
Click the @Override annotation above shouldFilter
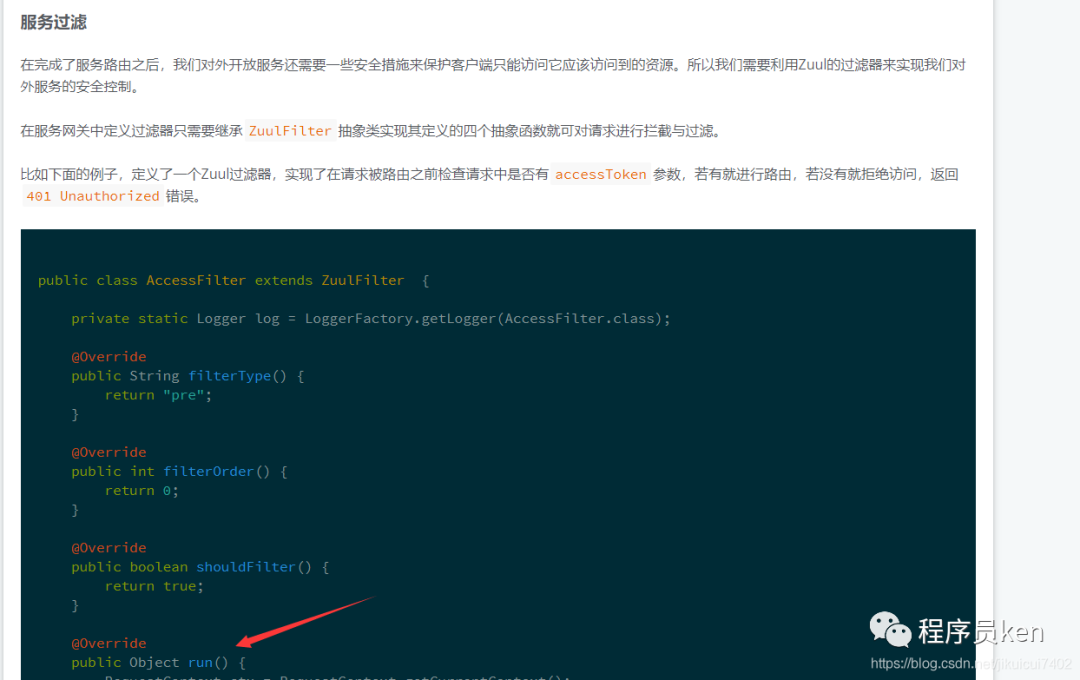pos(109,548)
